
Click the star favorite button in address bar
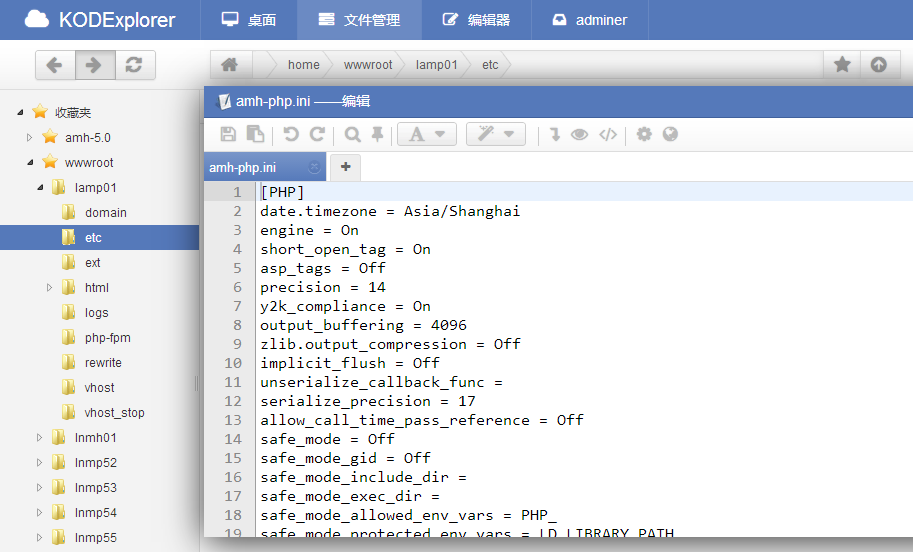pos(842,65)
